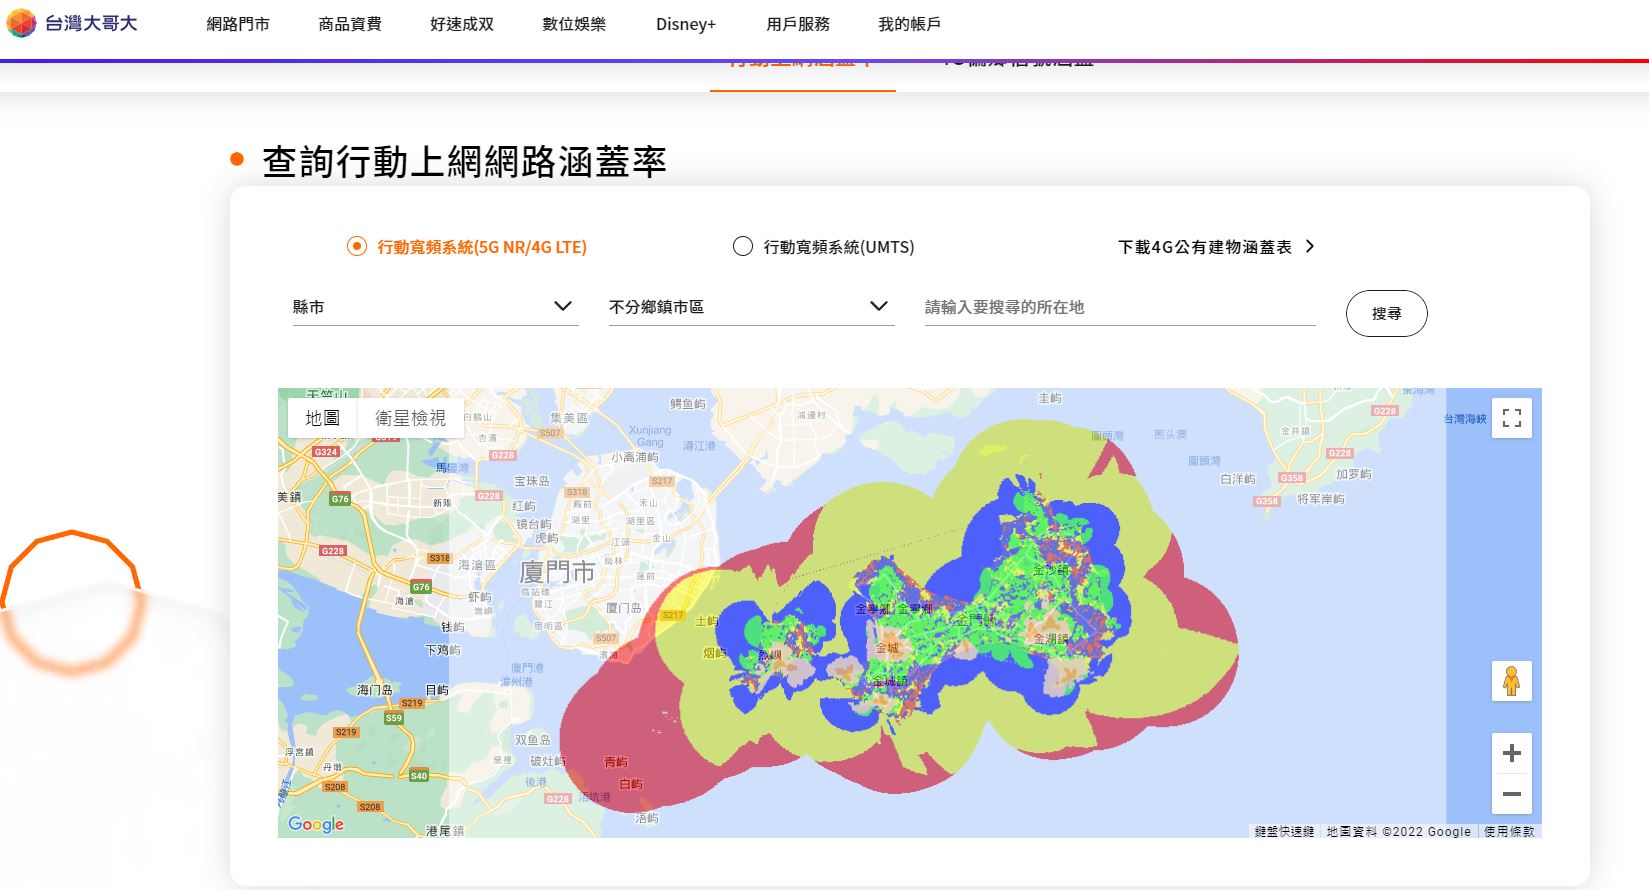Image resolution: width=1649 pixels, height=890 pixels.
Task: Select 行動寬頻系統(5G NR/4G LTE) radio option
Action: [x=357, y=246]
